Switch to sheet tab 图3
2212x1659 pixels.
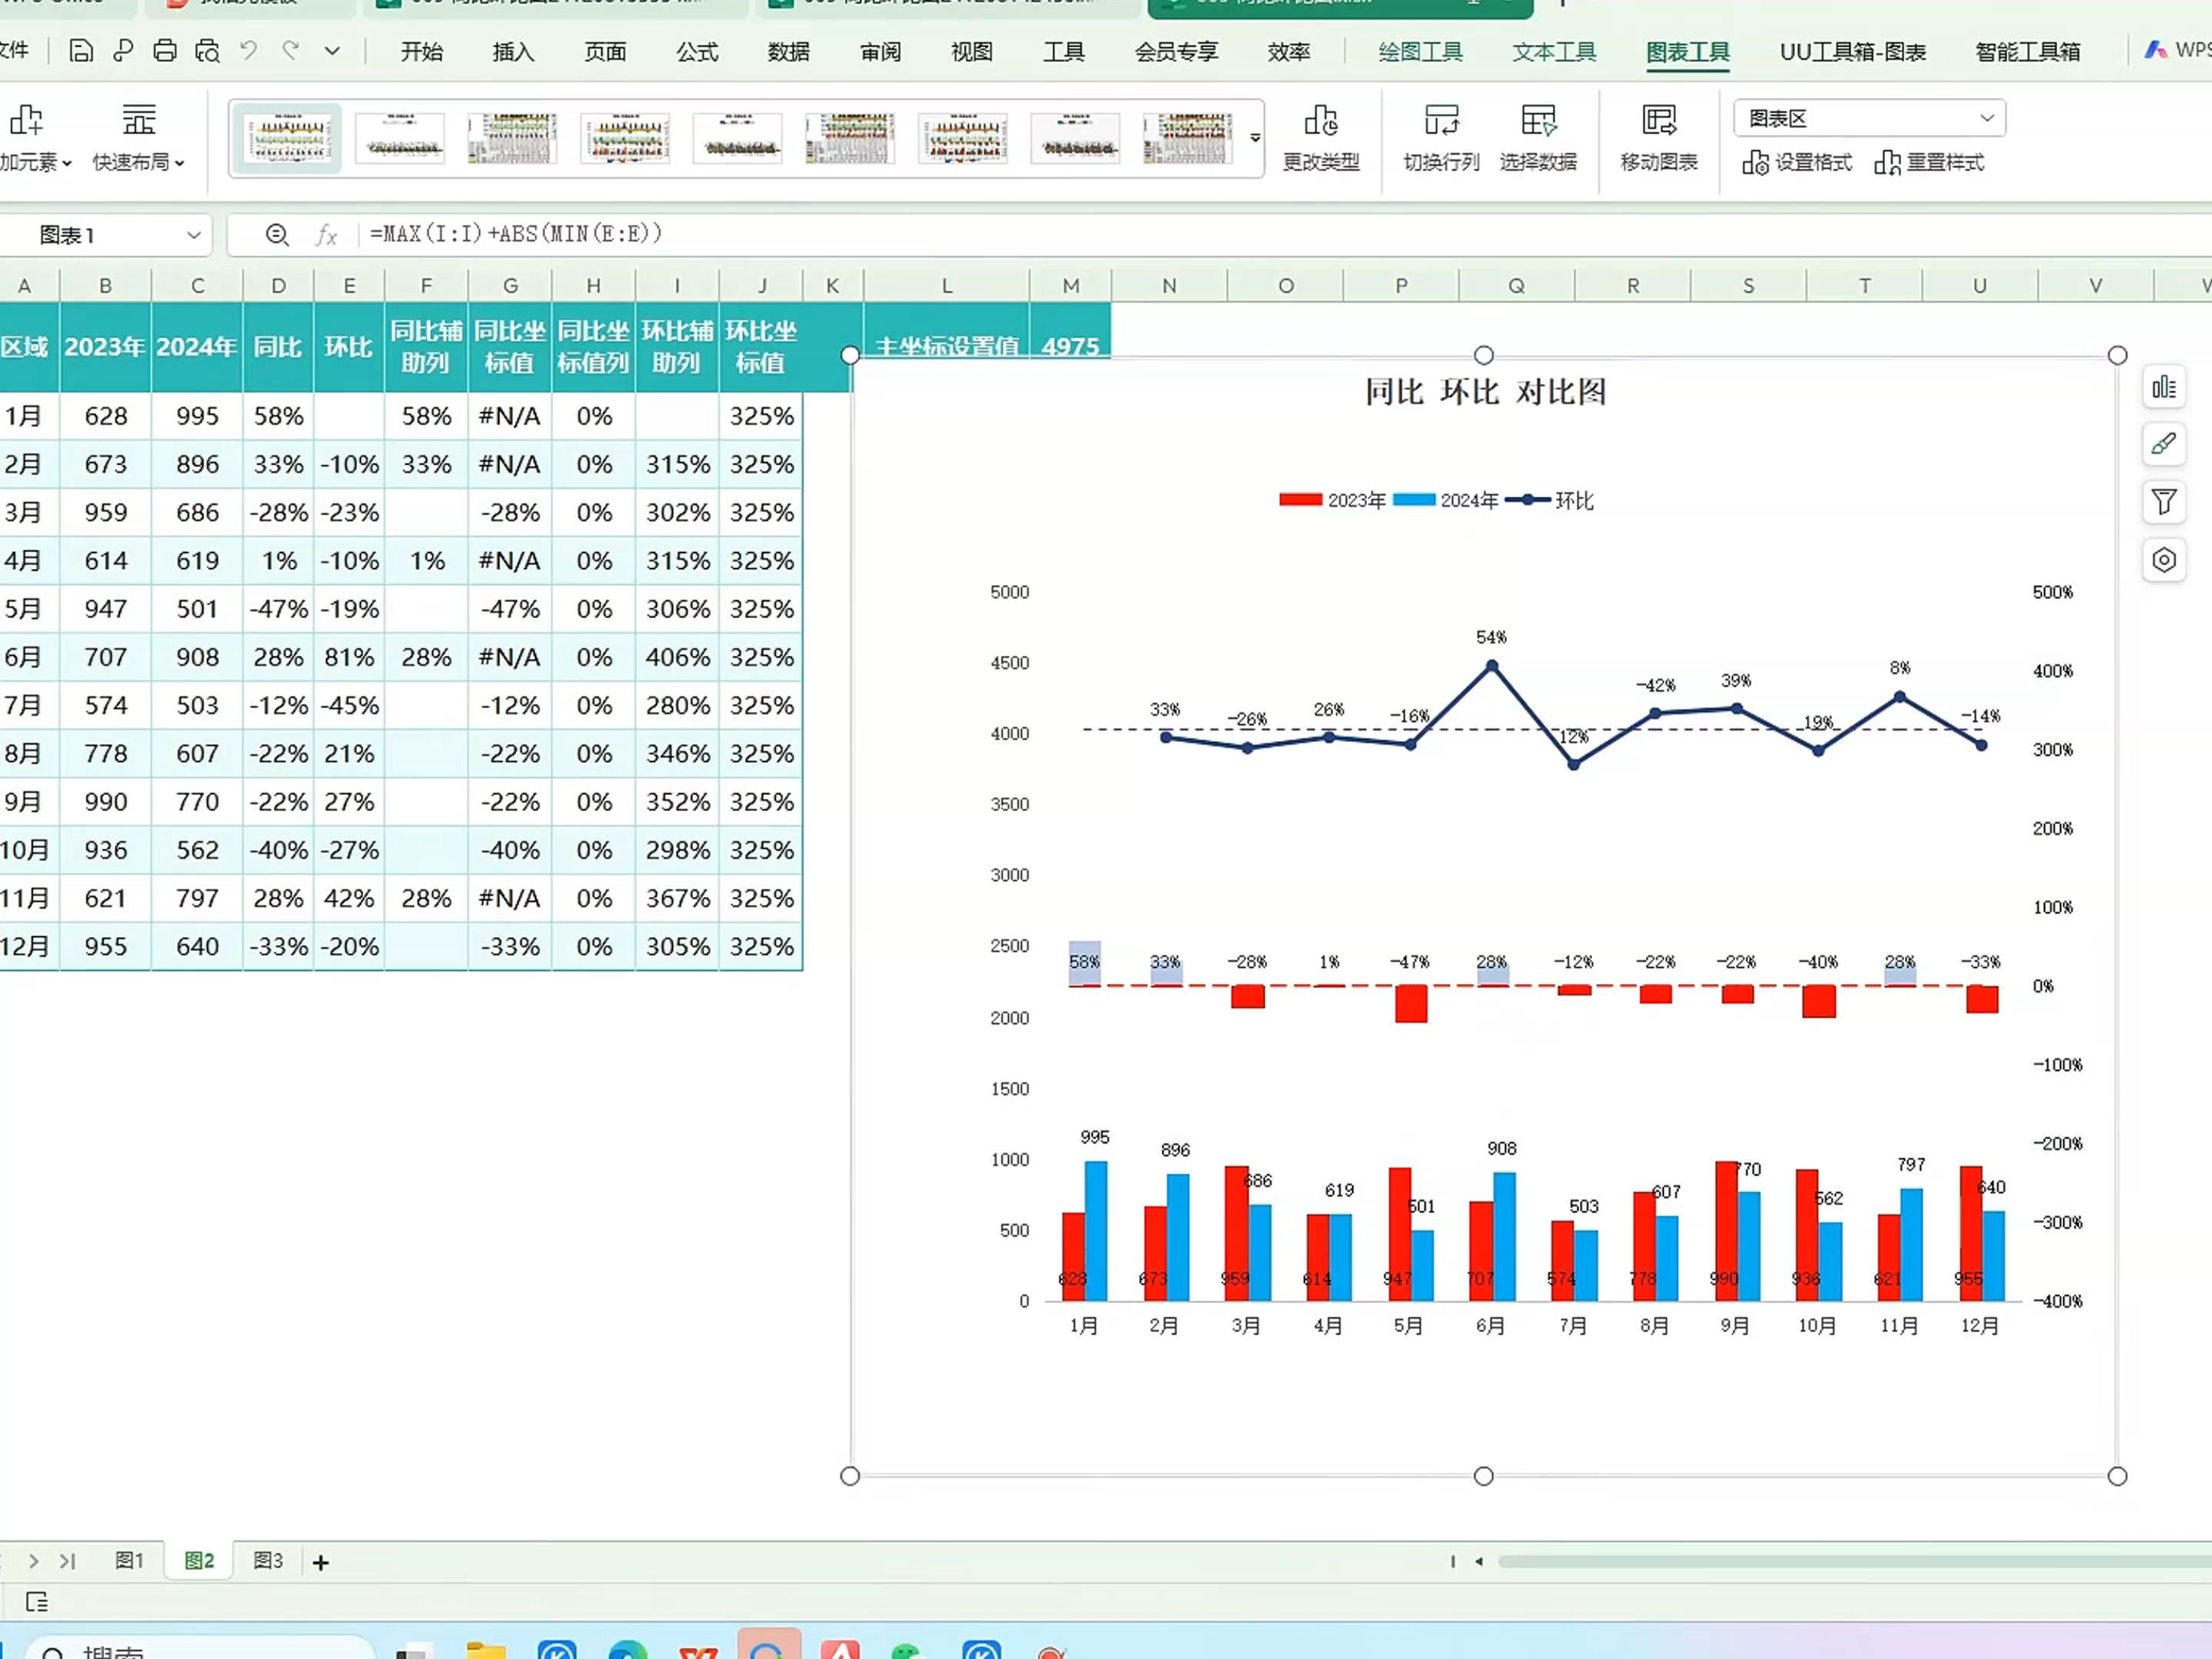[x=267, y=1560]
